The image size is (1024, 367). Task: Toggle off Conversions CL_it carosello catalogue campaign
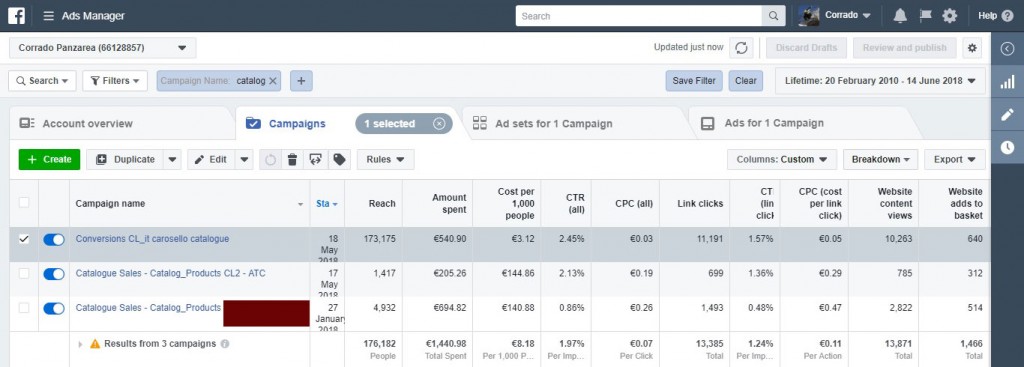click(54, 240)
